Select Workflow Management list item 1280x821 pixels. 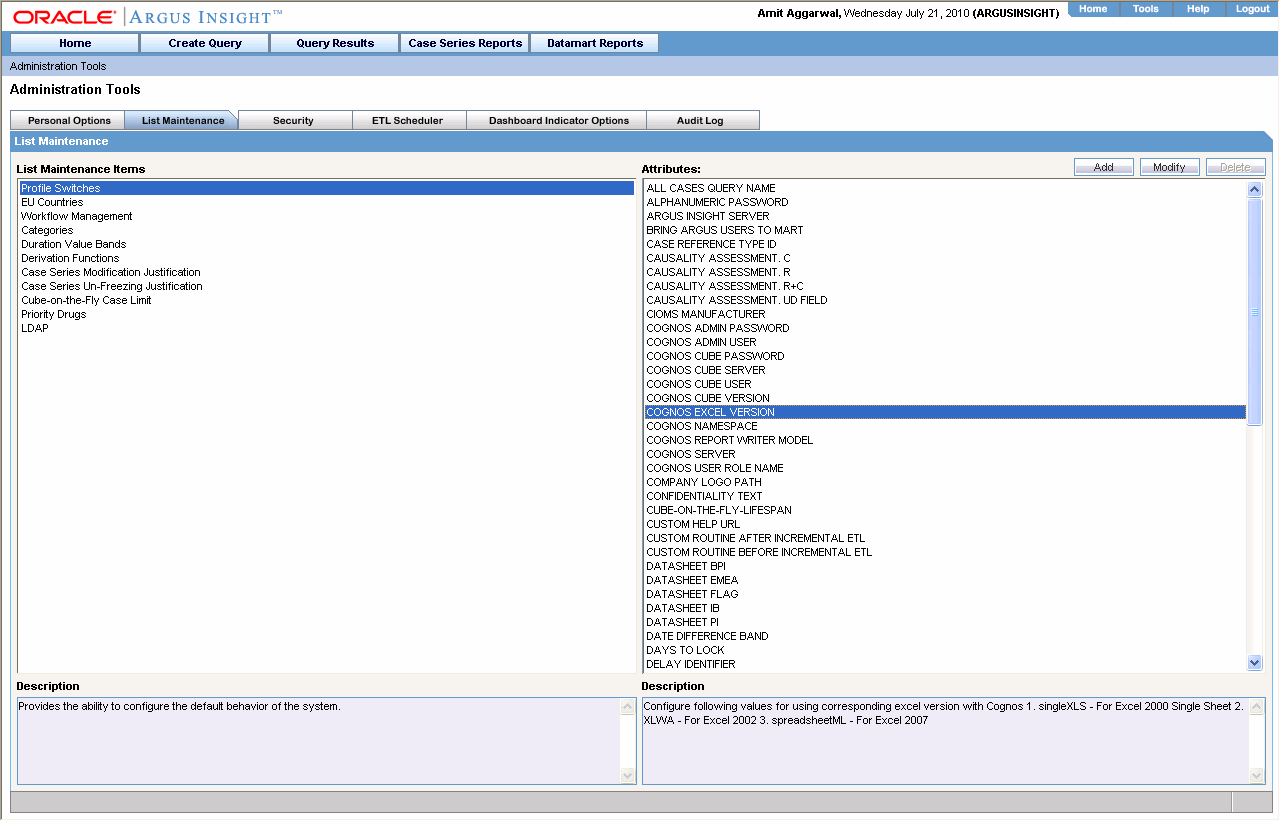[327, 216]
